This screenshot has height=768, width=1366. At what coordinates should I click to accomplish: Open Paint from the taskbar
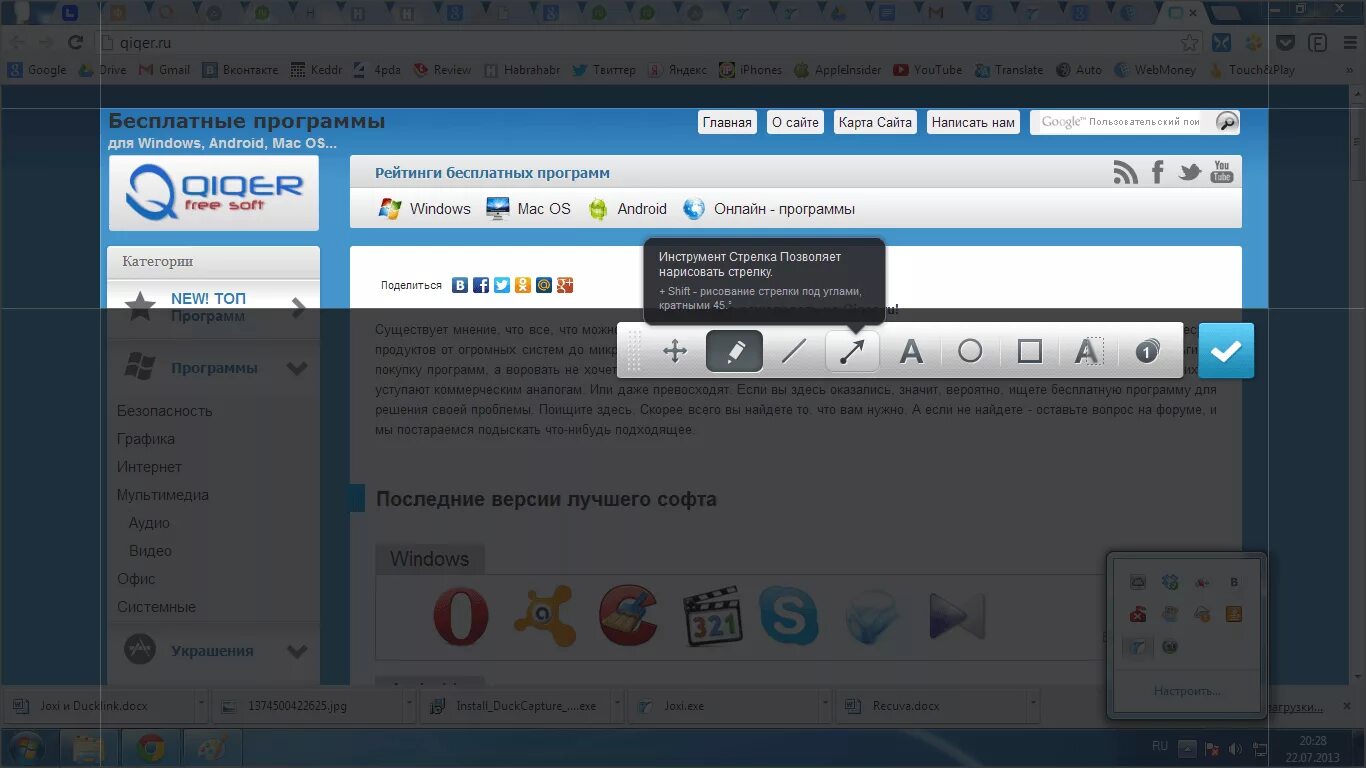212,749
